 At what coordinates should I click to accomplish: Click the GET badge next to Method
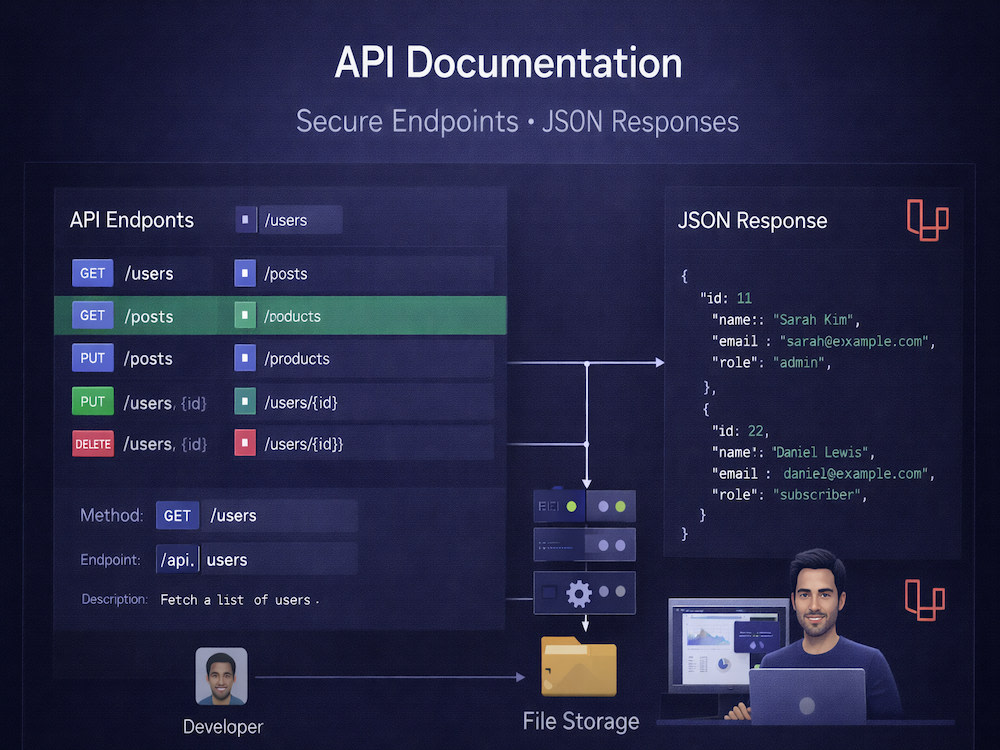pyautogui.click(x=177, y=515)
